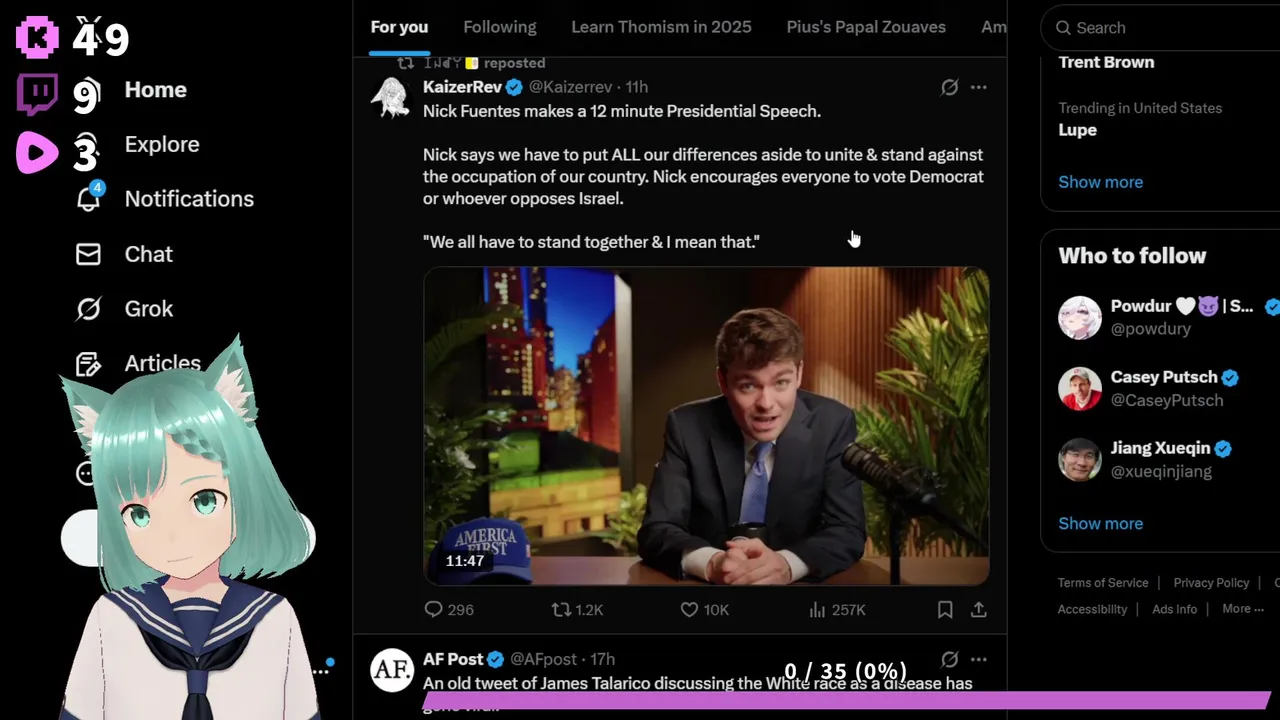The image size is (1280, 720).
Task: Open Jiang Xueqin avatar
Action: [1080, 460]
